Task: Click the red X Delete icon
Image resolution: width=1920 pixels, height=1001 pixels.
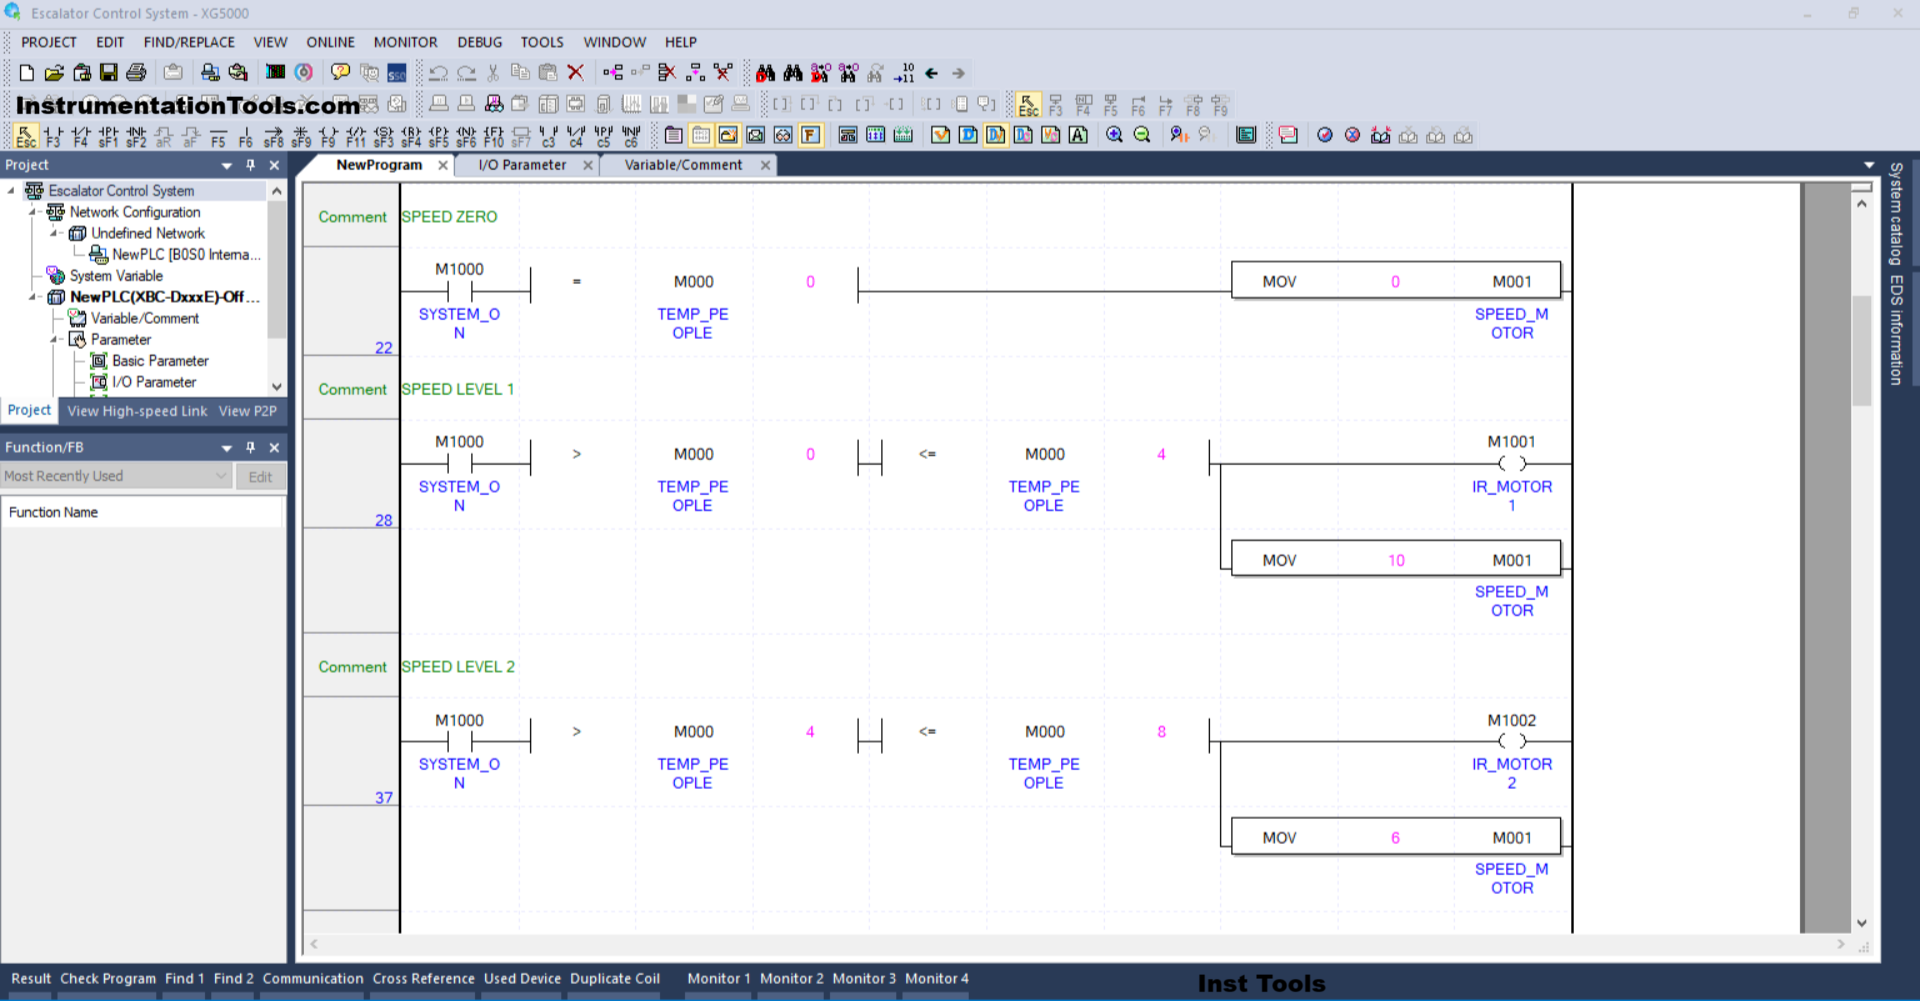Action: click(x=575, y=73)
